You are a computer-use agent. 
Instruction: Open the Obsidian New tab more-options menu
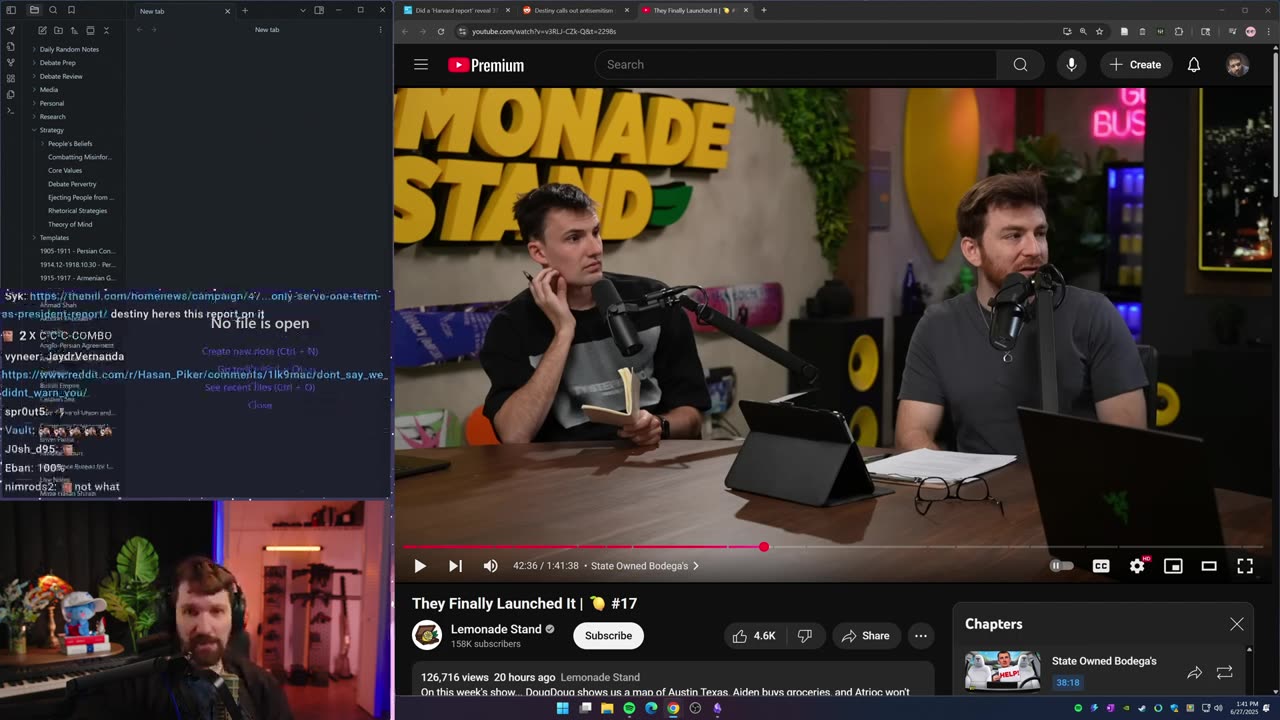(380, 30)
